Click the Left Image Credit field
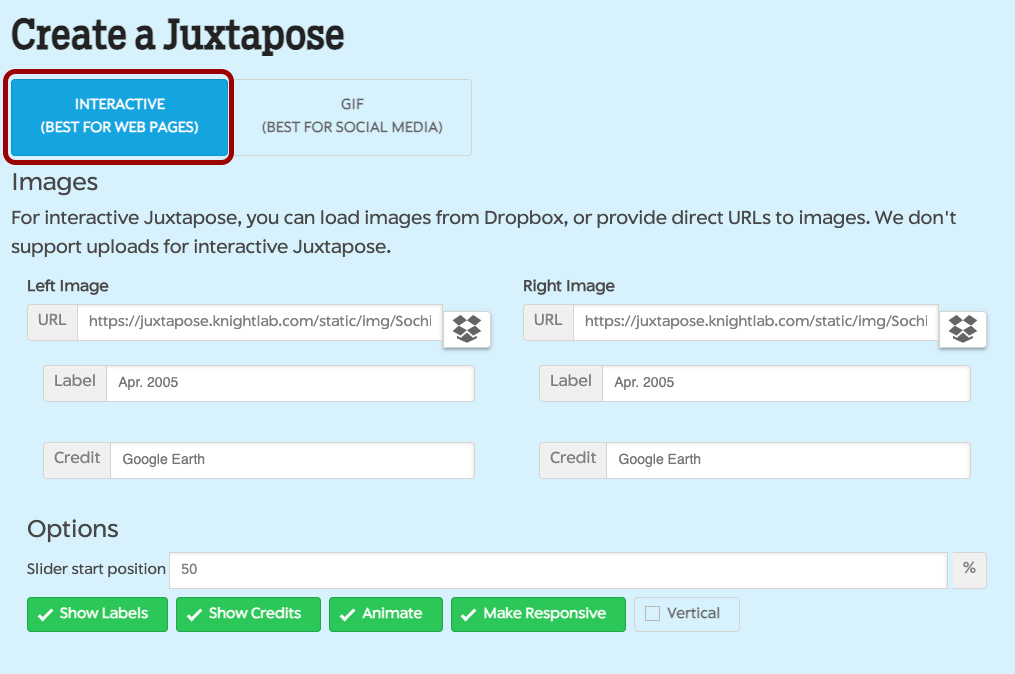The width and height of the screenshot is (1015, 674). (292, 460)
